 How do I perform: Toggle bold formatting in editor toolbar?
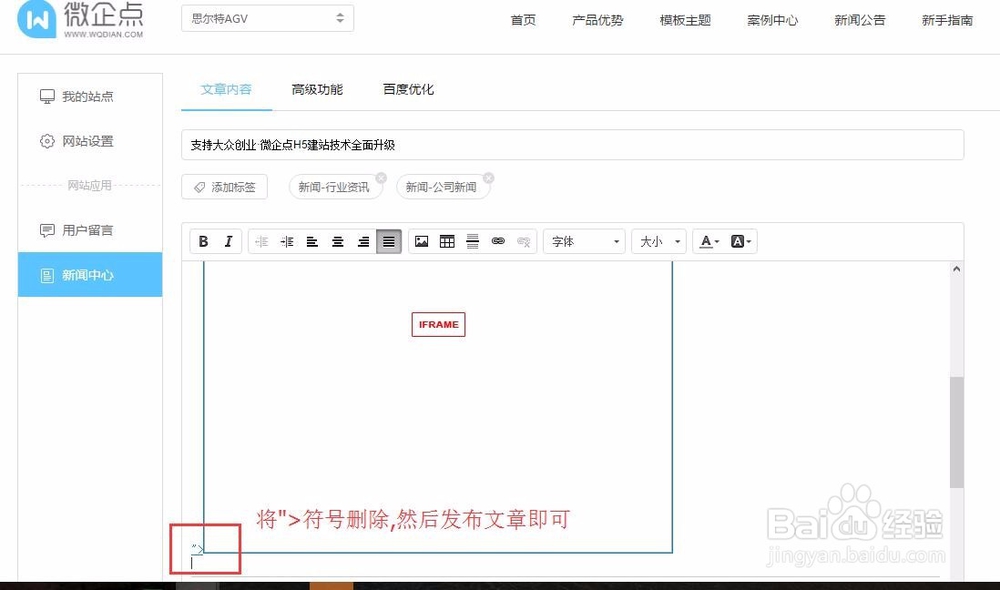[x=203, y=242]
